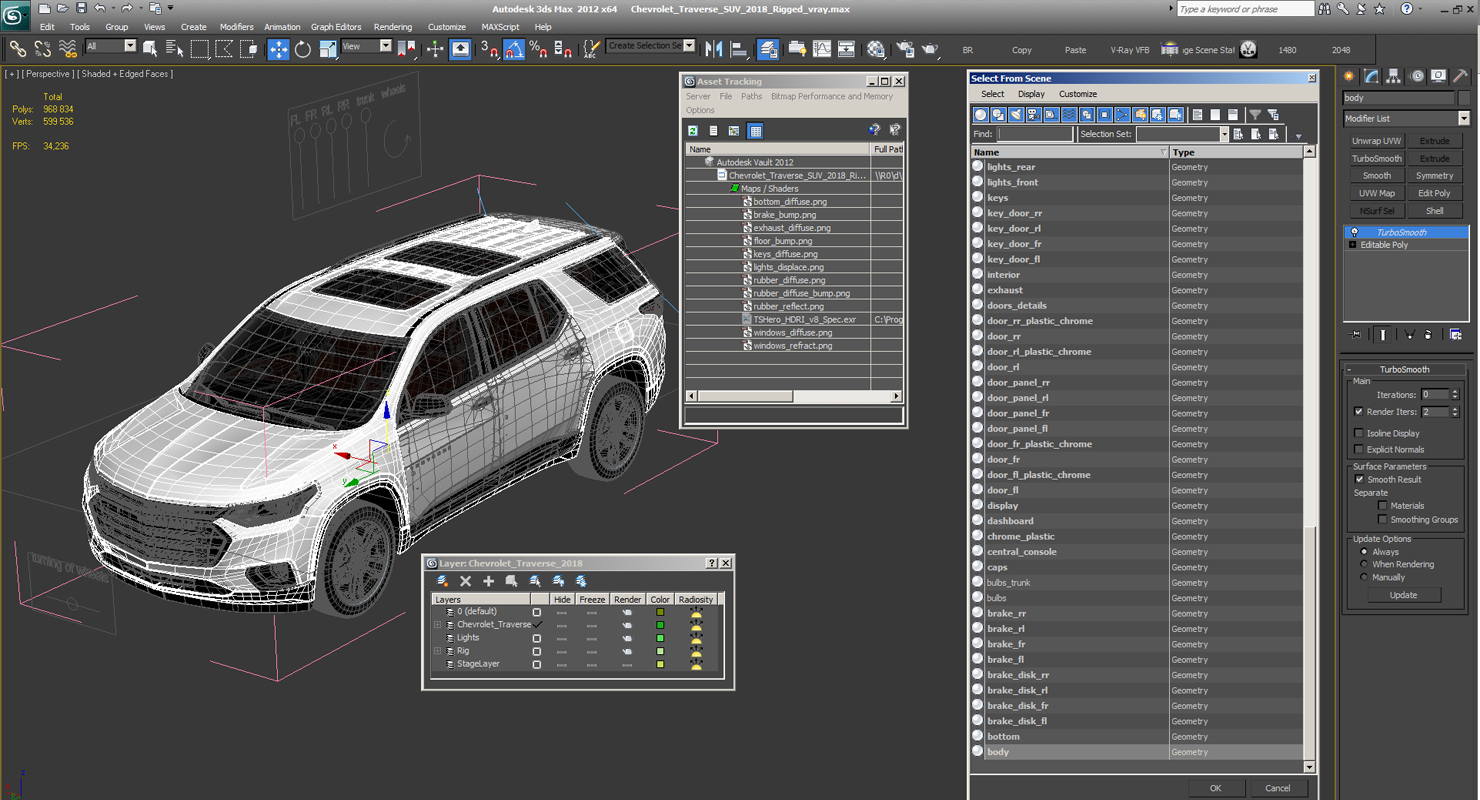The height and width of the screenshot is (800, 1480).
Task: Click Cancel in Select From Scene
Action: (1278, 788)
